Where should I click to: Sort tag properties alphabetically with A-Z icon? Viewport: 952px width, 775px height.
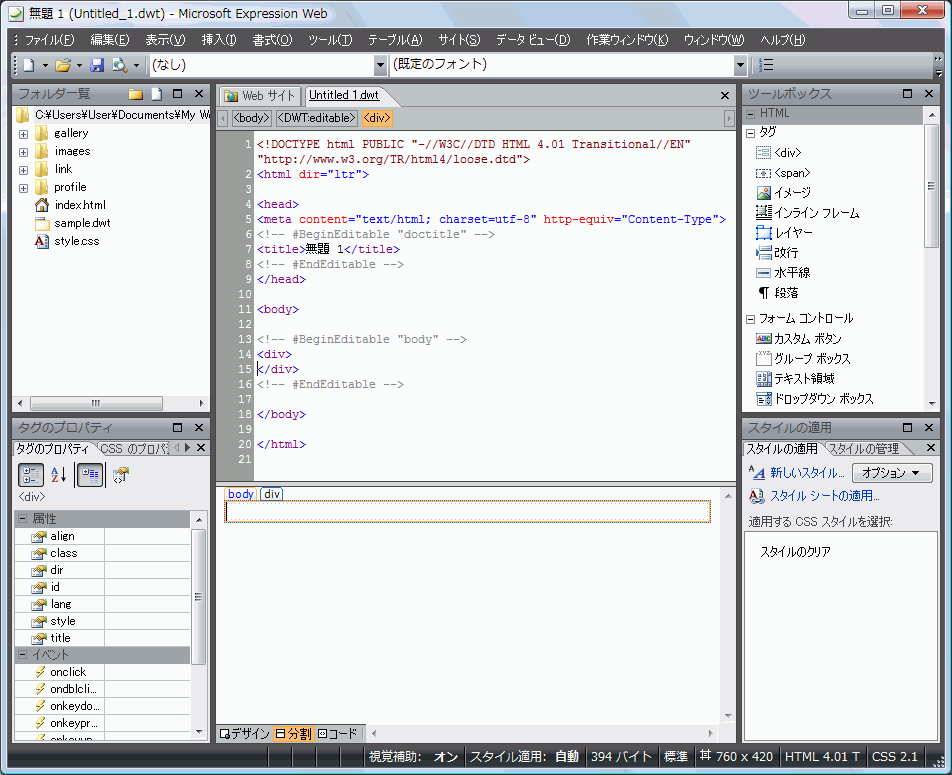point(59,475)
